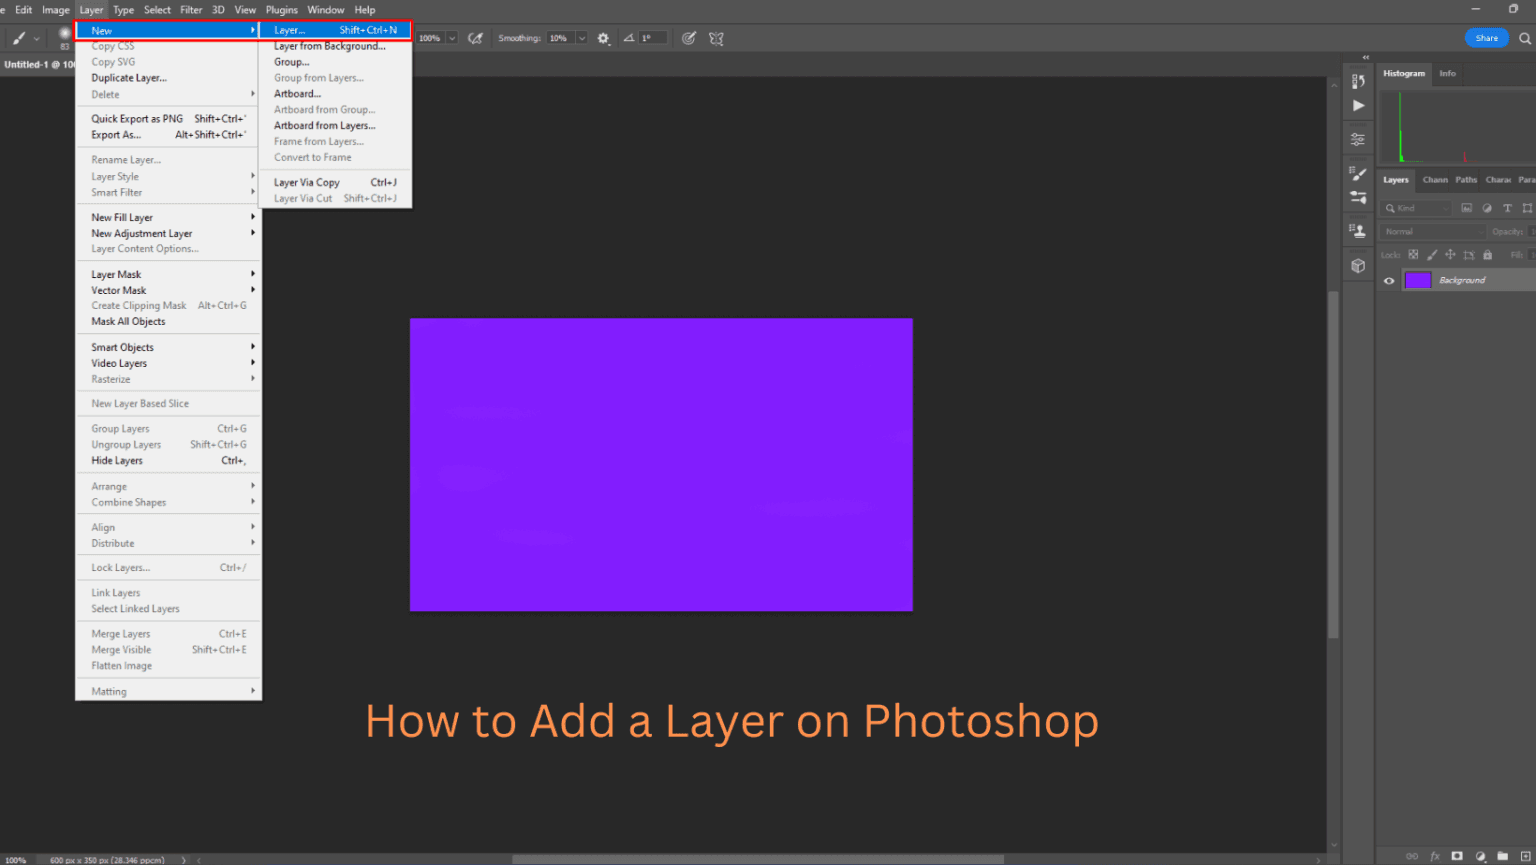Open the Actions panel play icon
This screenshot has height=865, width=1536.
1357,105
